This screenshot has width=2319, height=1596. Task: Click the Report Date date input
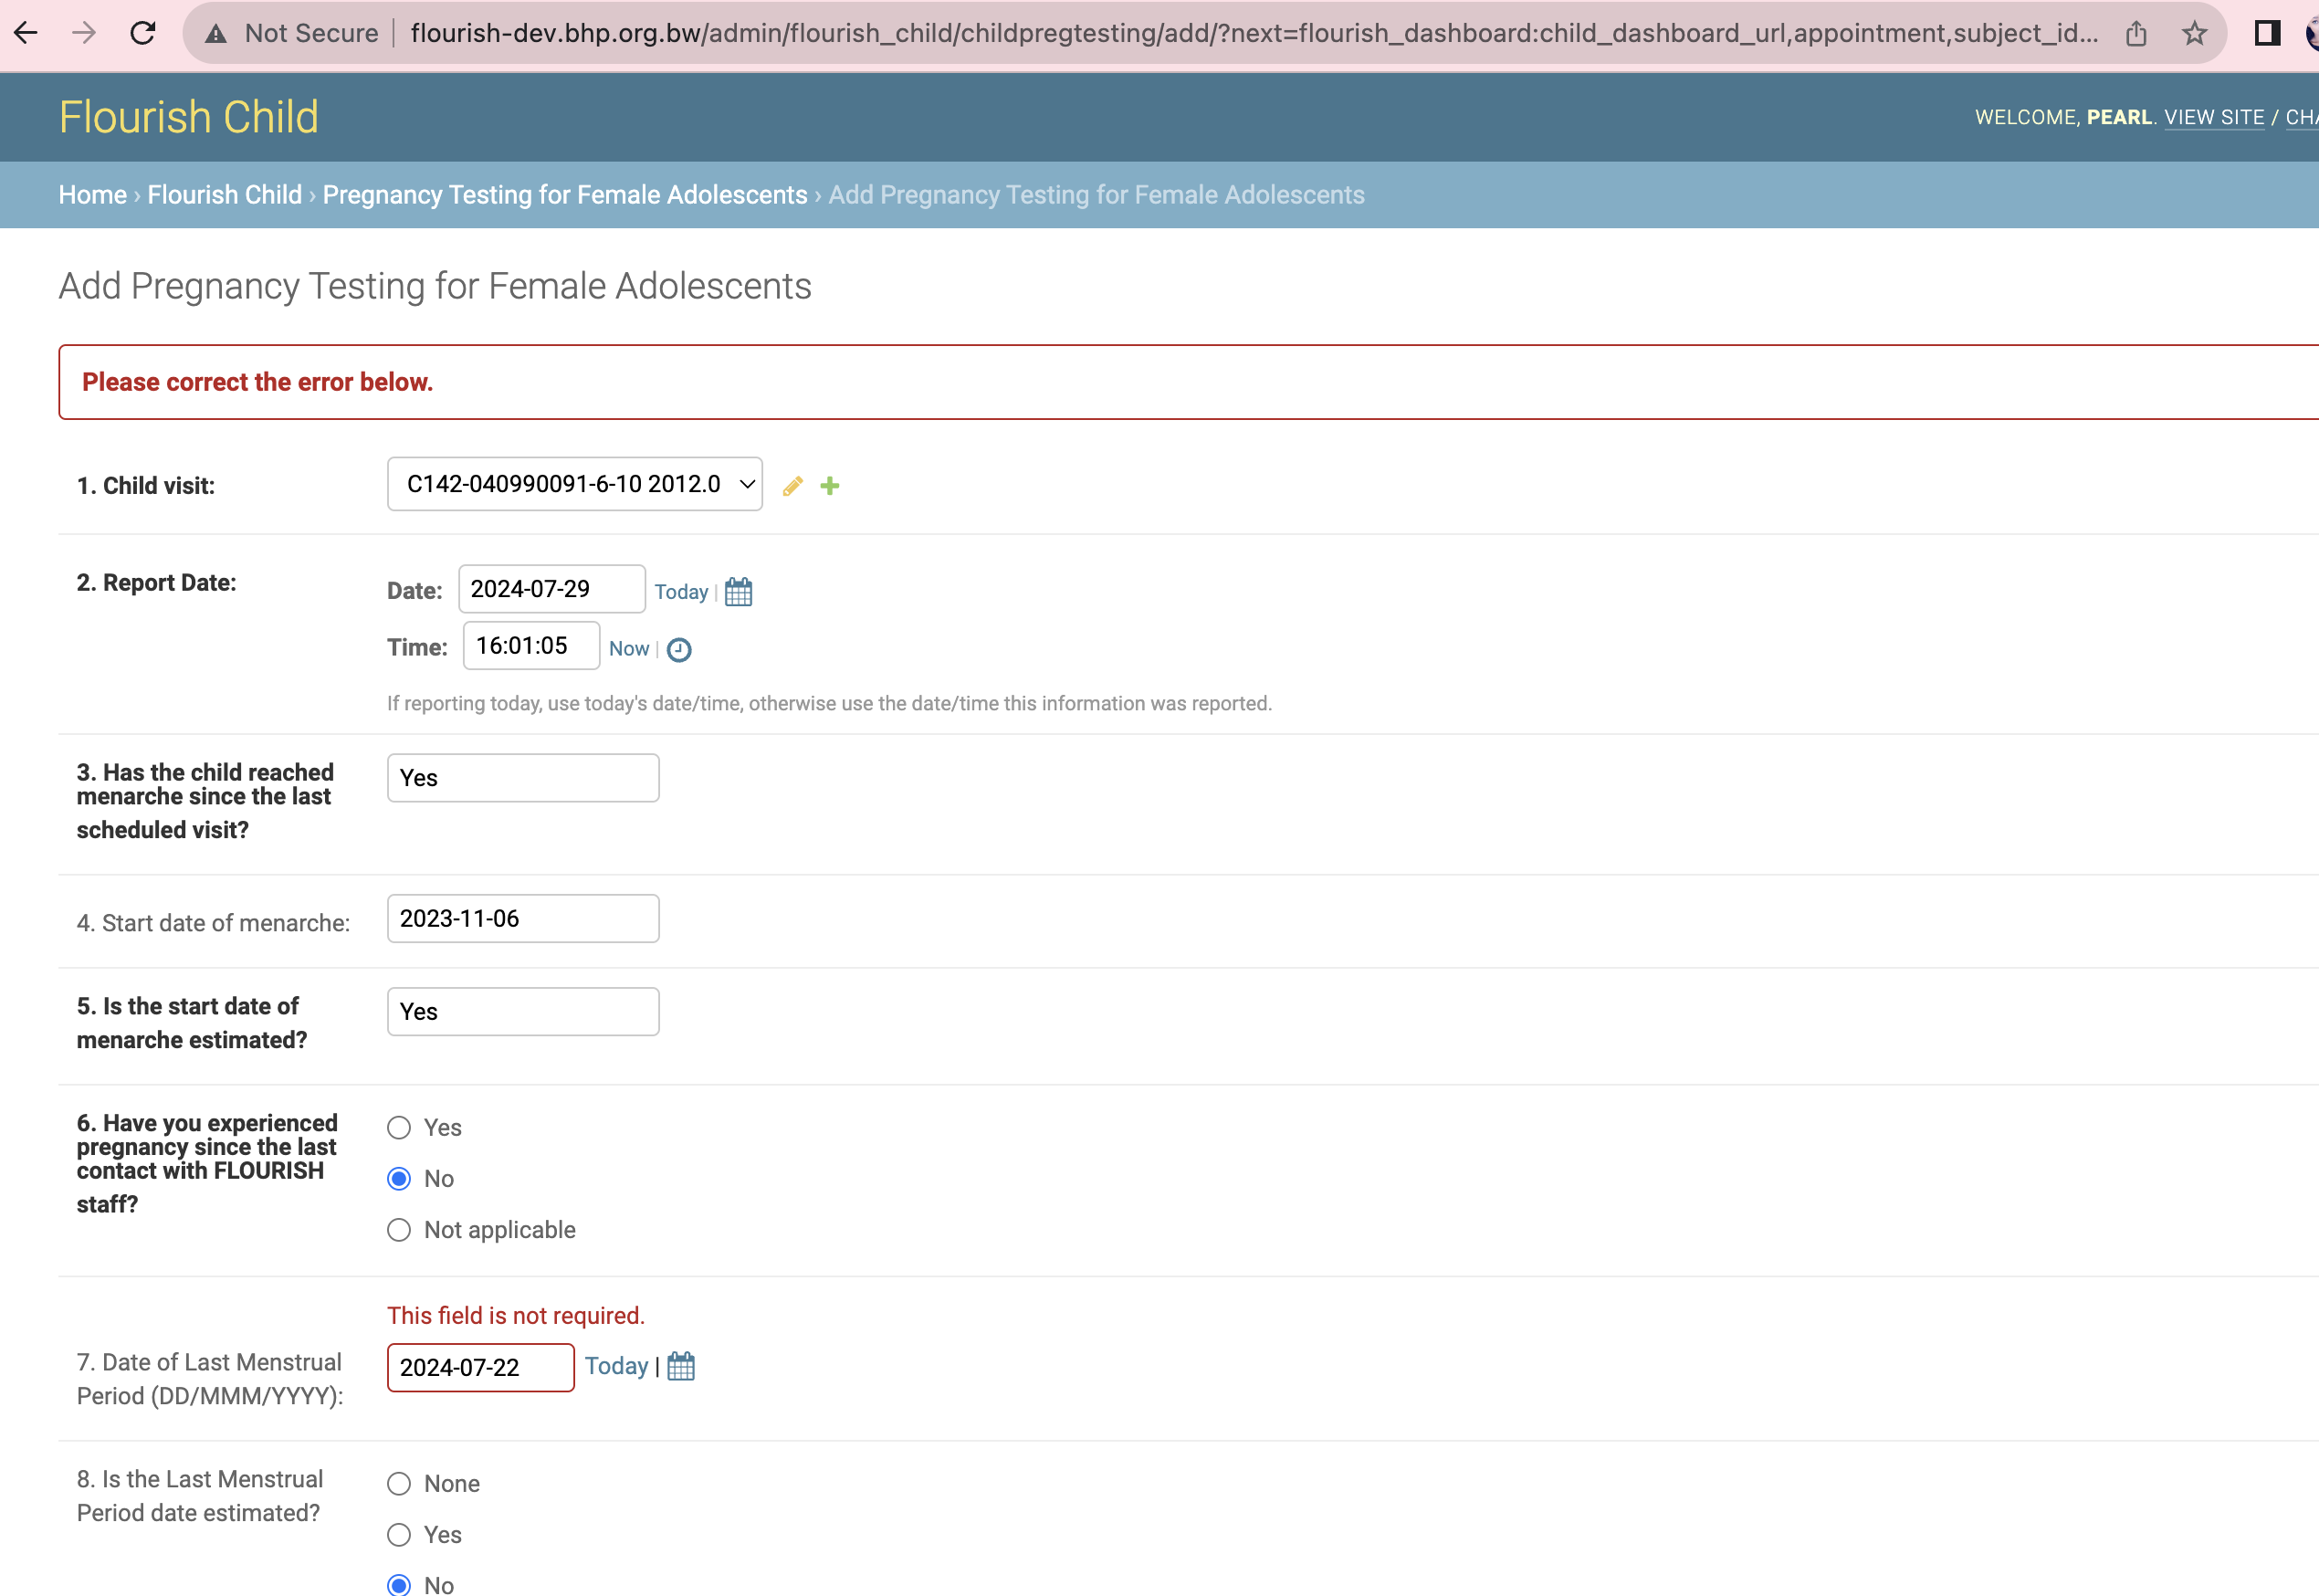[552, 589]
